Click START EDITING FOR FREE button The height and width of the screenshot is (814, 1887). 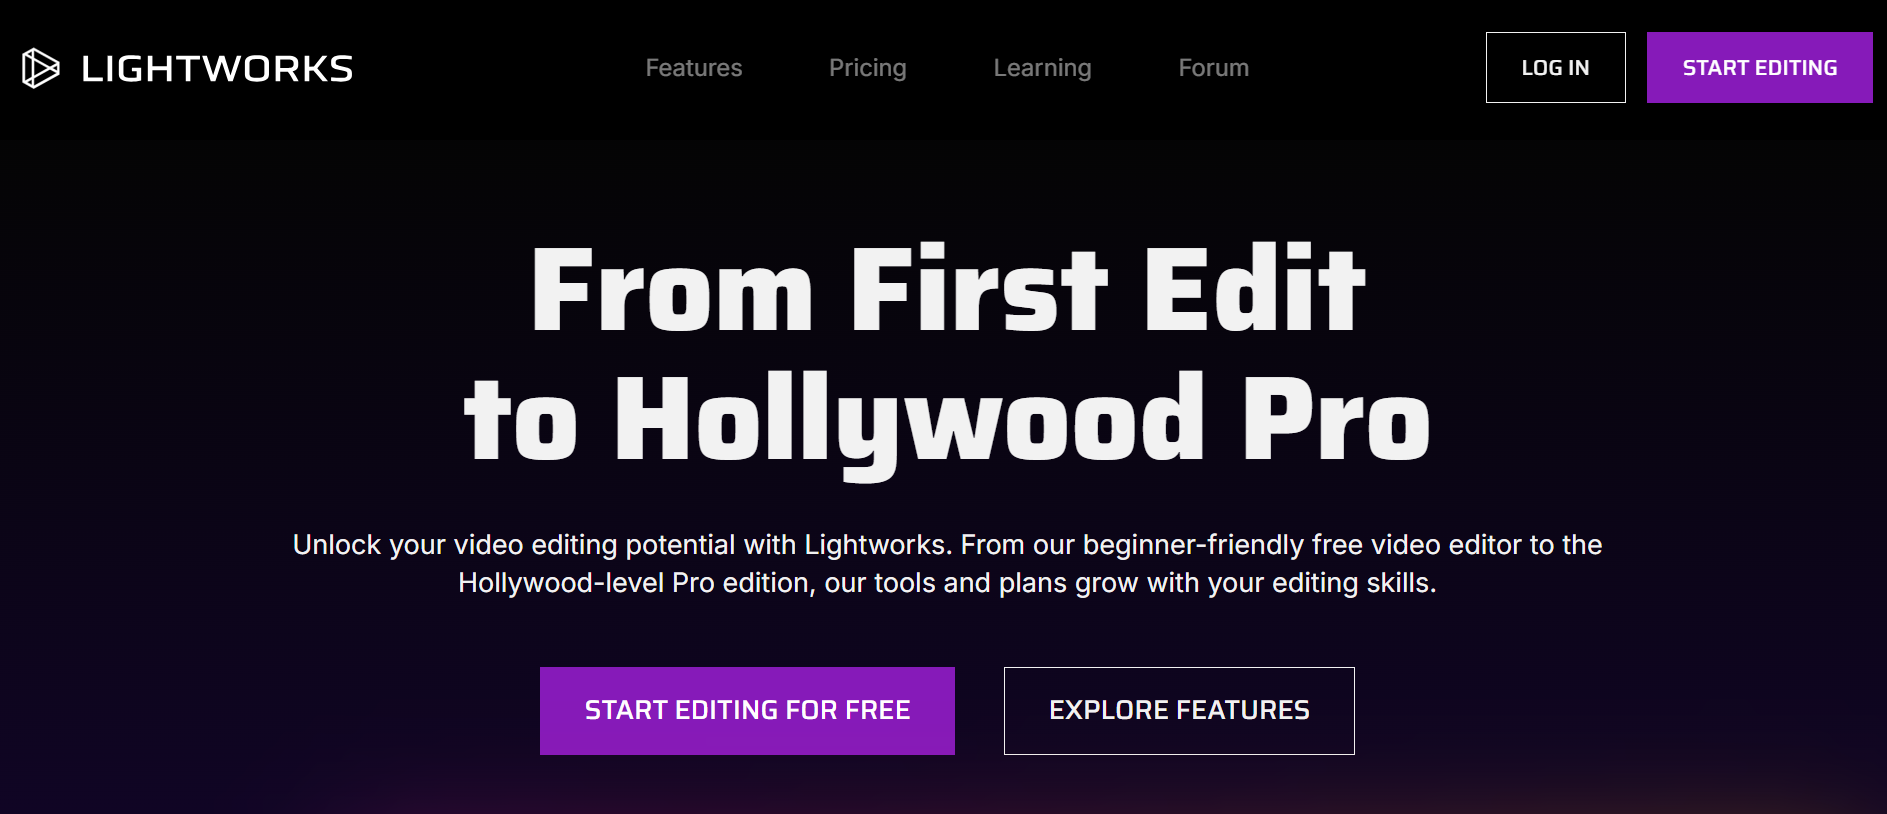747,711
